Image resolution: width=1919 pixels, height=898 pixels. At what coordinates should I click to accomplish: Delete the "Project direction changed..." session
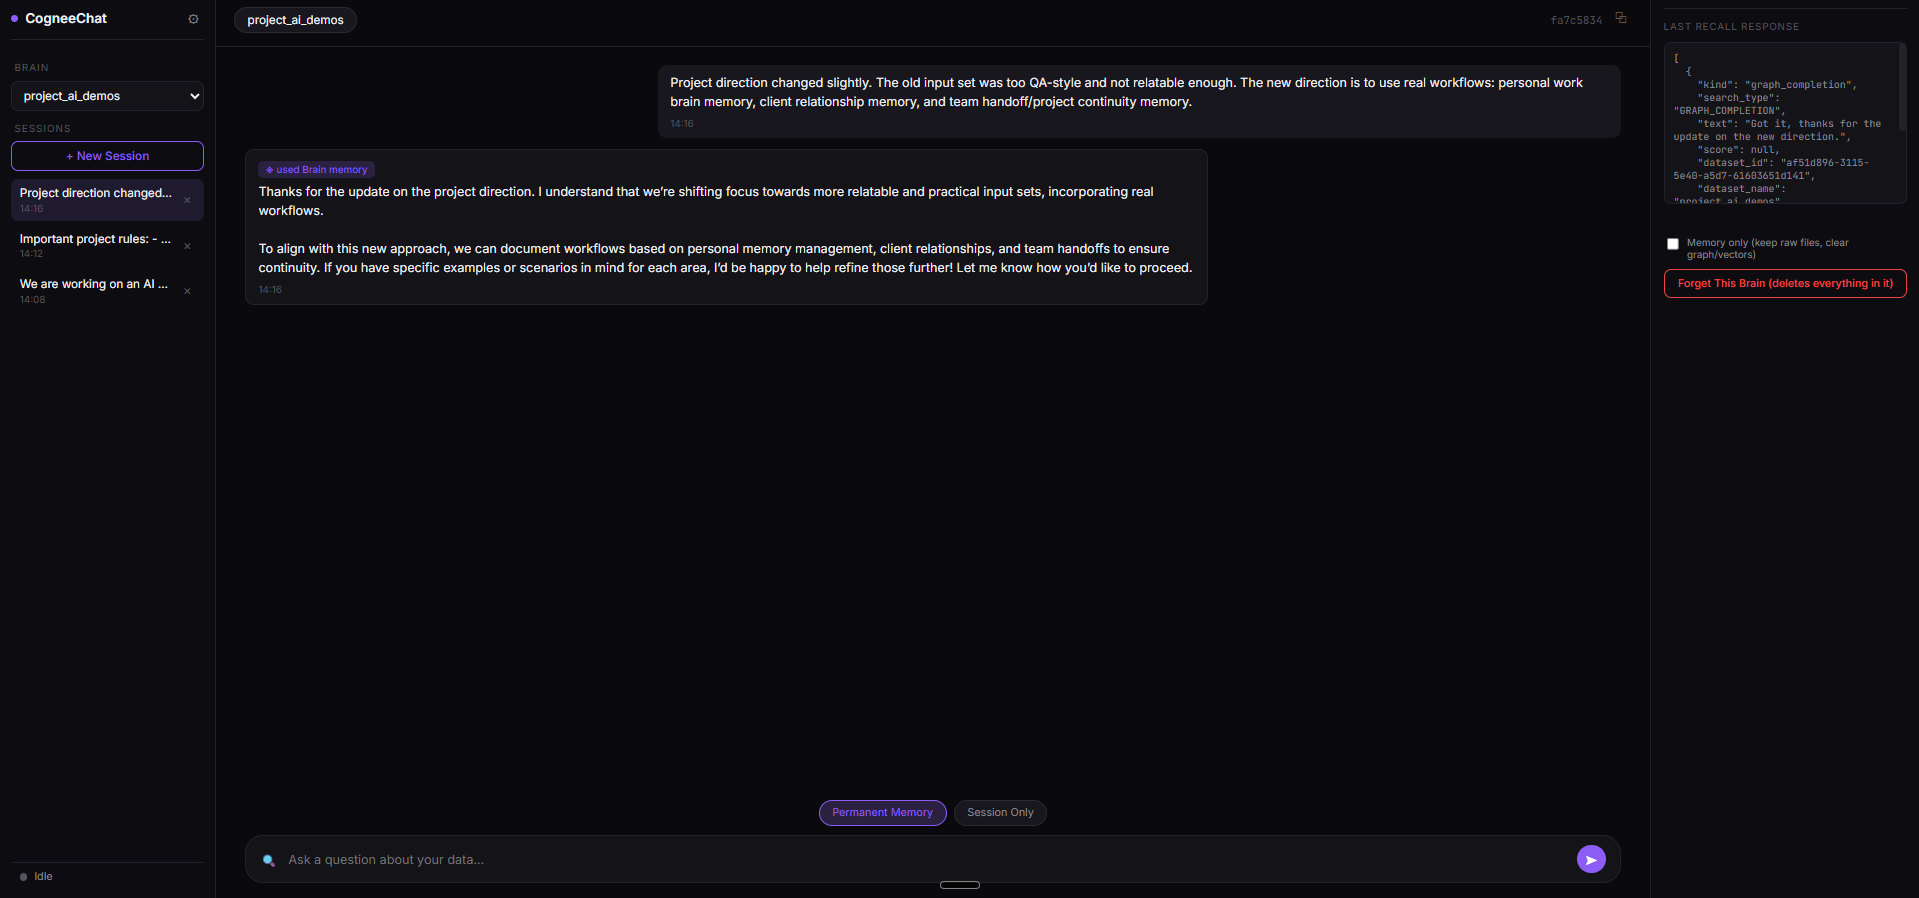187,200
